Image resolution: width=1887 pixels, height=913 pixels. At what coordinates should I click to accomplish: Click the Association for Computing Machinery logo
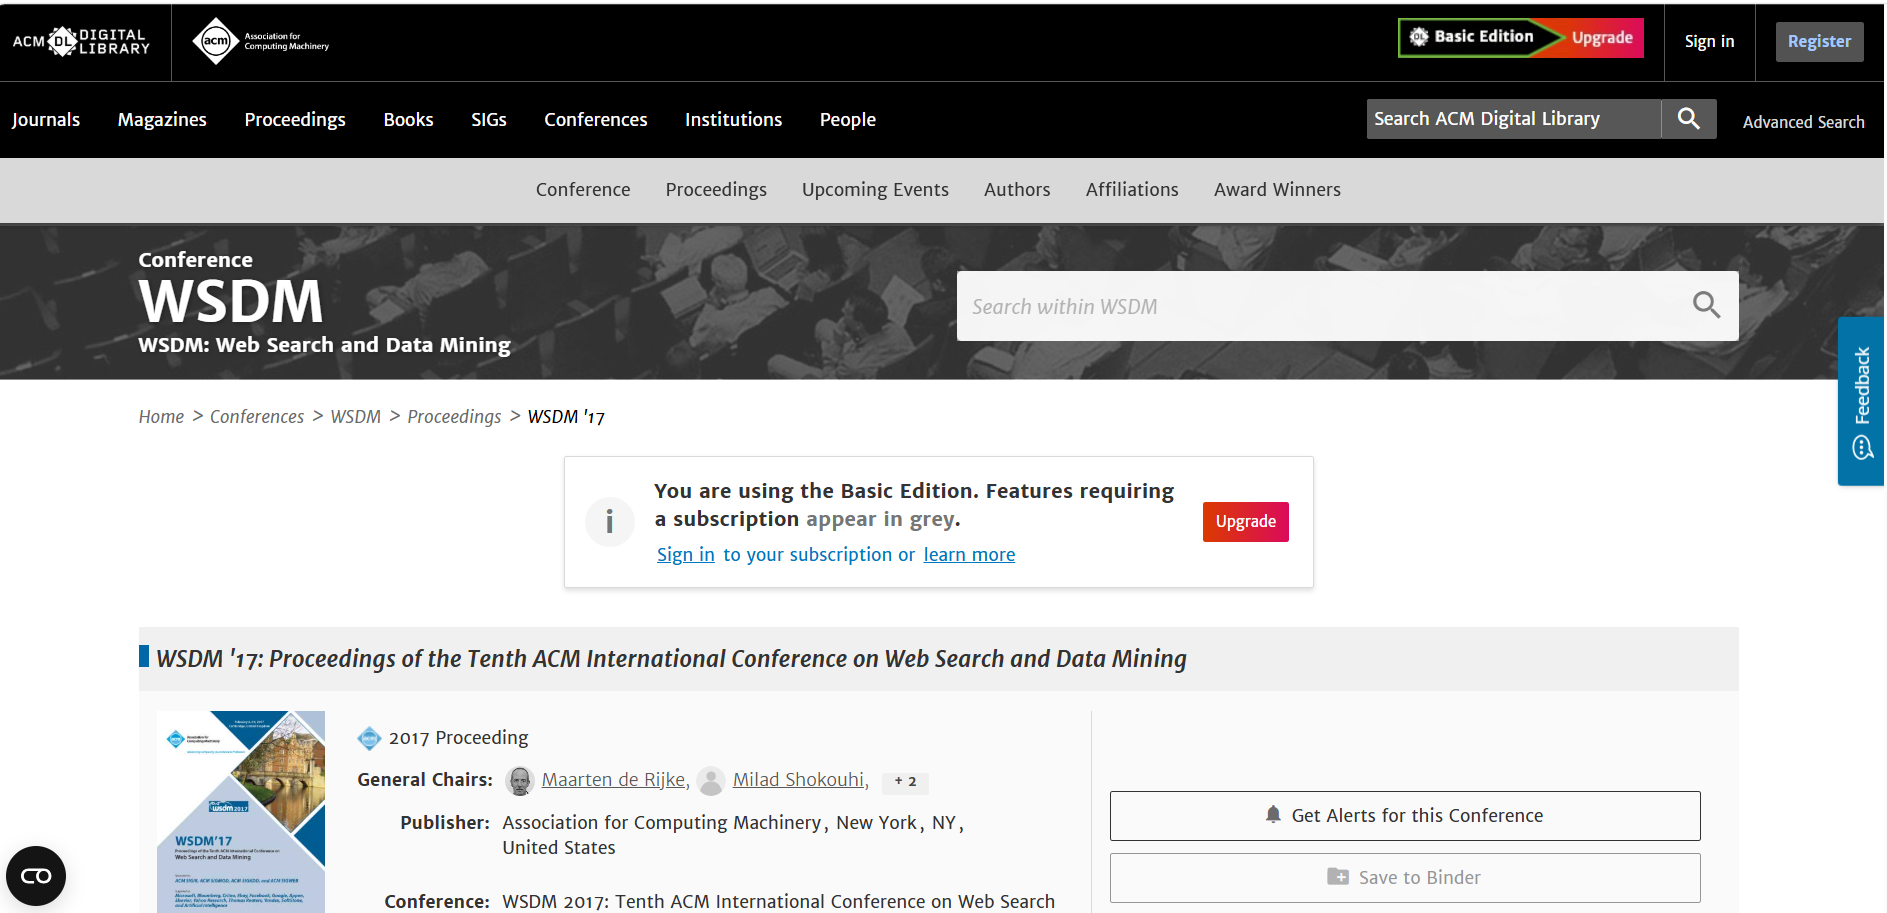pyautogui.click(x=260, y=41)
